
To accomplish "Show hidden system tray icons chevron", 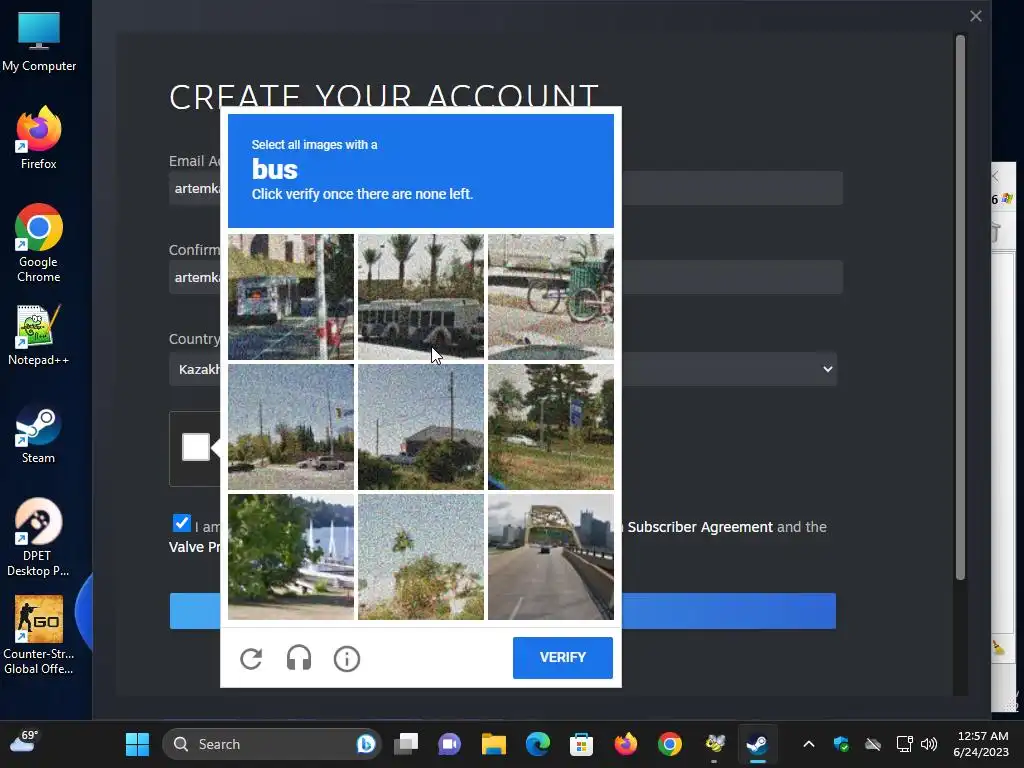I will coord(808,744).
